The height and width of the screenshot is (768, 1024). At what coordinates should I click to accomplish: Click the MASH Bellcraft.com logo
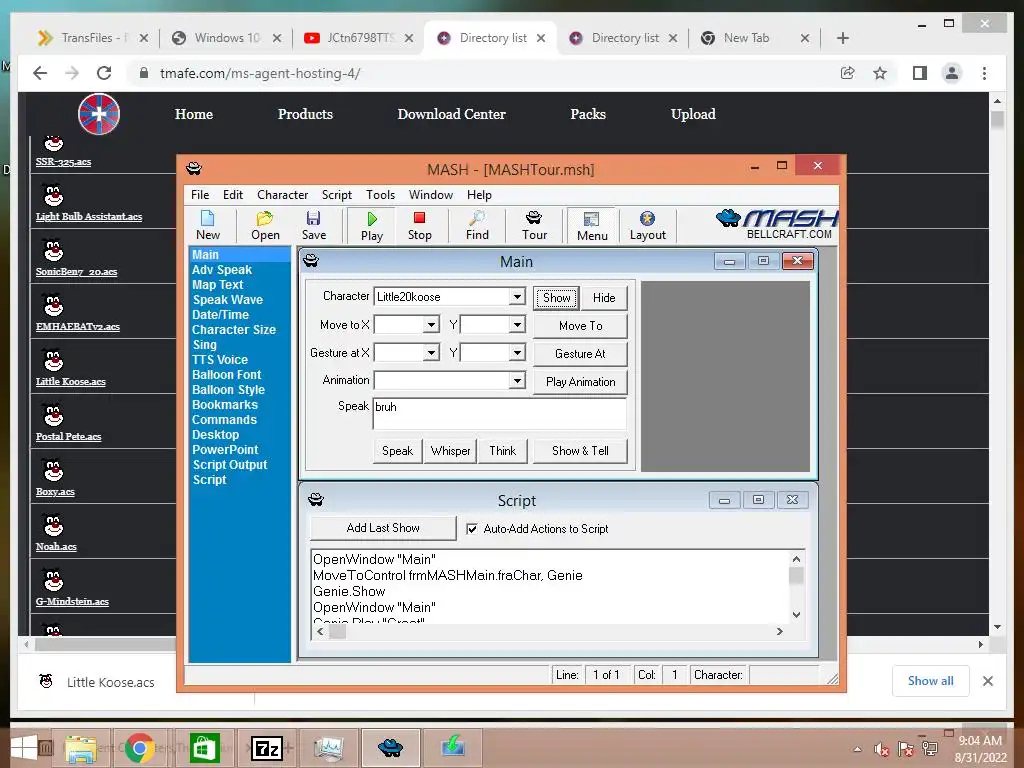click(x=777, y=224)
